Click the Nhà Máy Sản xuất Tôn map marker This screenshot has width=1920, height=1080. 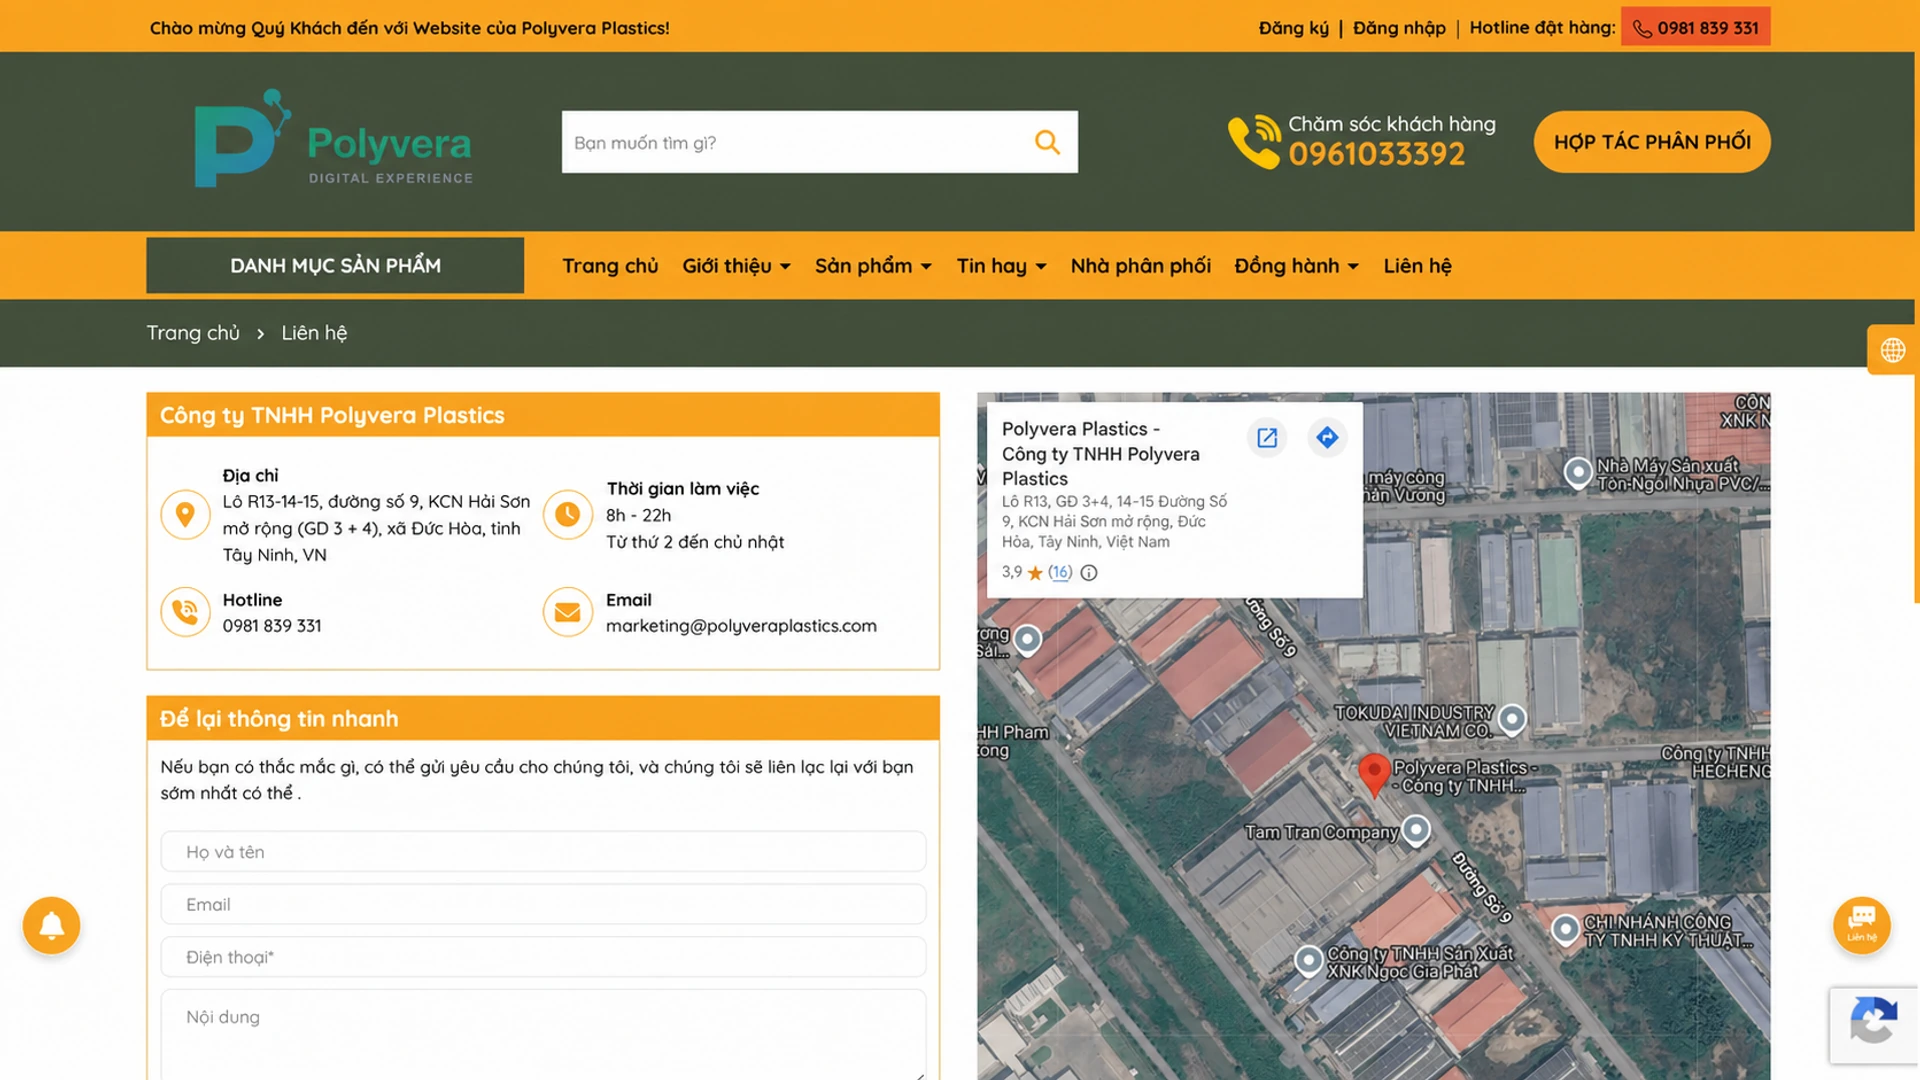[1578, 472]
